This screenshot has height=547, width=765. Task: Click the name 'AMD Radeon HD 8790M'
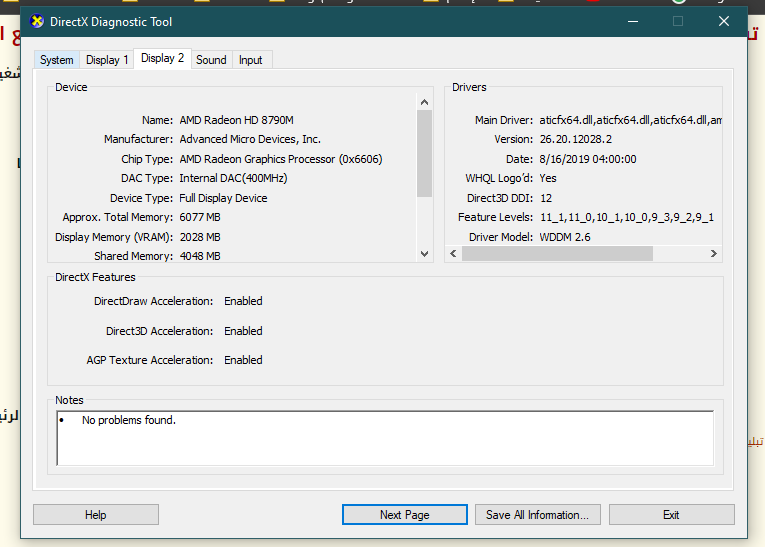click(237, 120)
